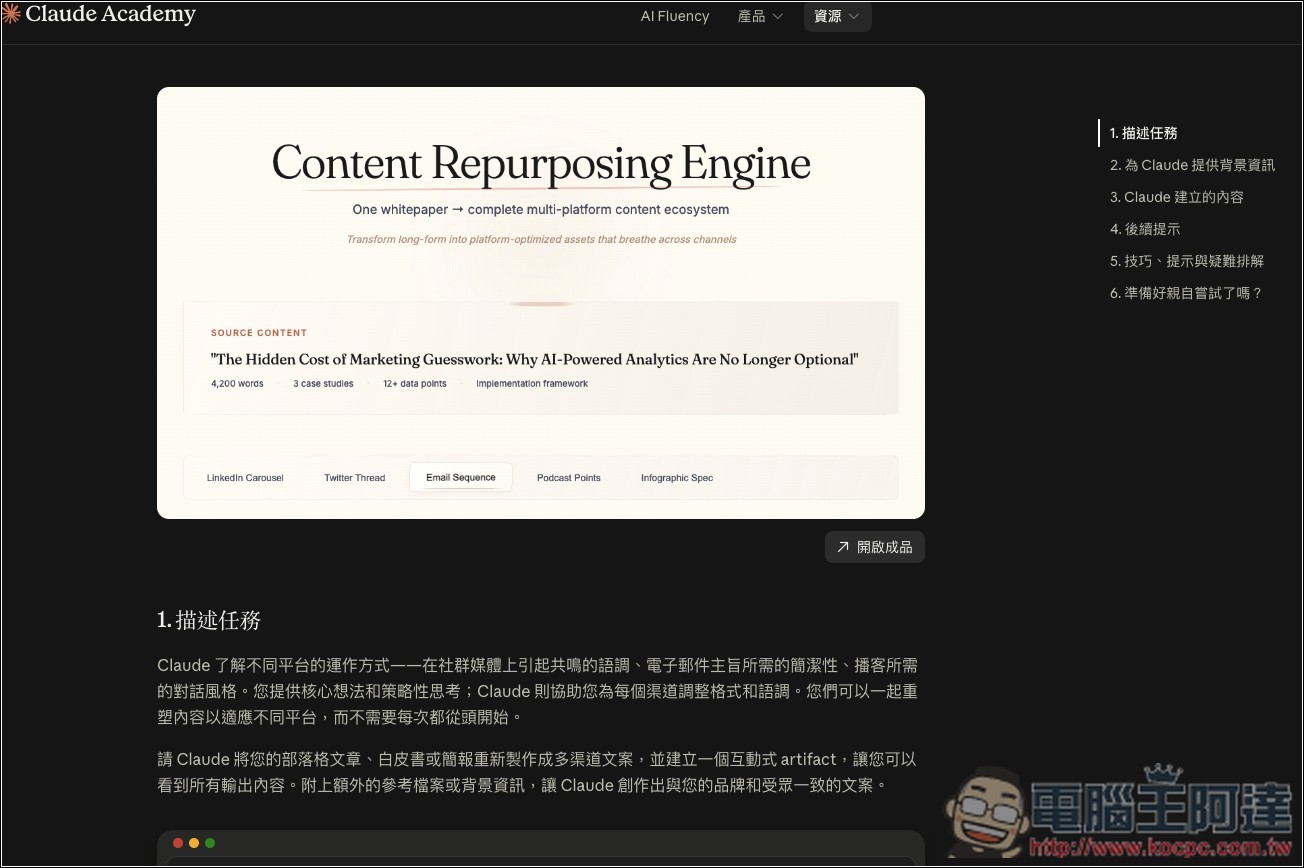Jump to 5. 技巧、提示與疑難排解
The width and height of the screenshot is (1304, 868).
1187,261
